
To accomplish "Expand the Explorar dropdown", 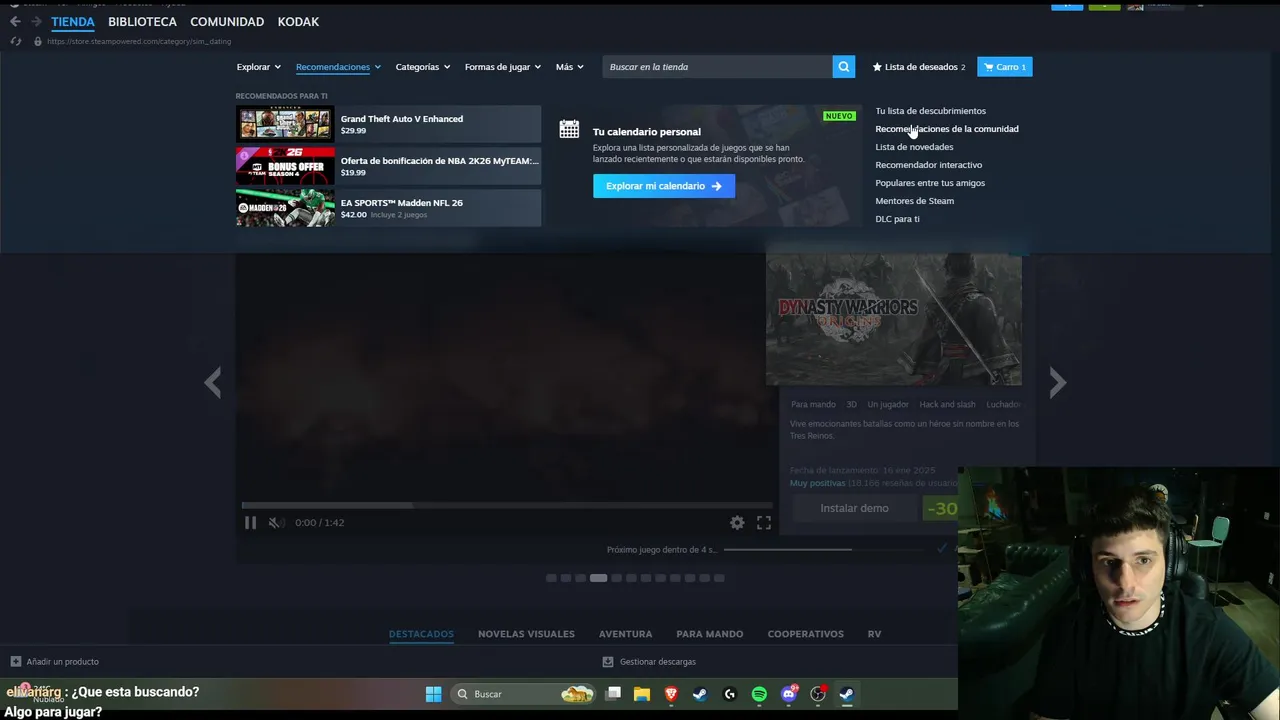I will click(258, 67).
